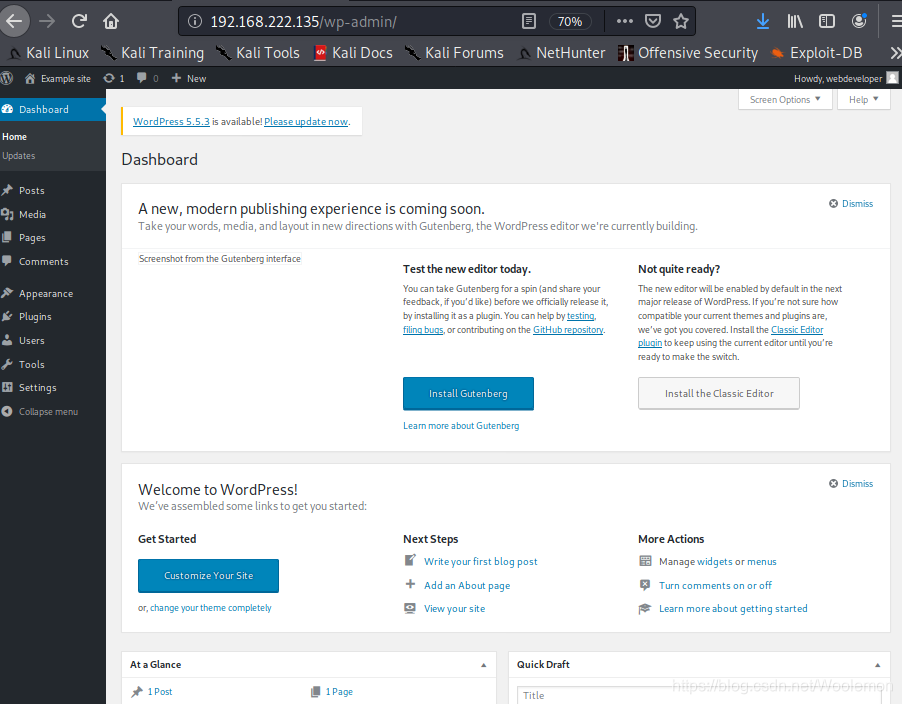Click Install the Classic Editor button
902x704 pixels.
coord(718,393)
